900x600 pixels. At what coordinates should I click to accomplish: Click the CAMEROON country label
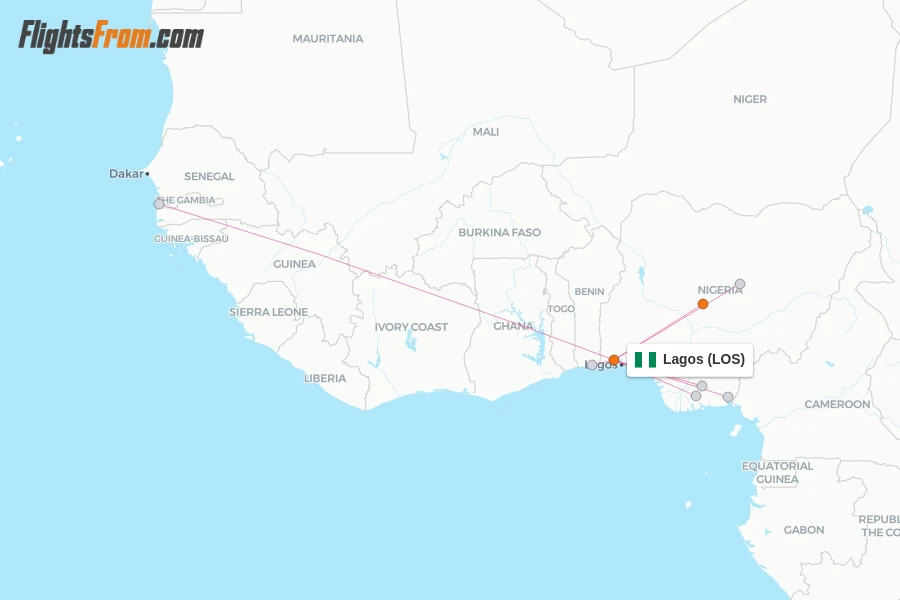pos(837,404)
